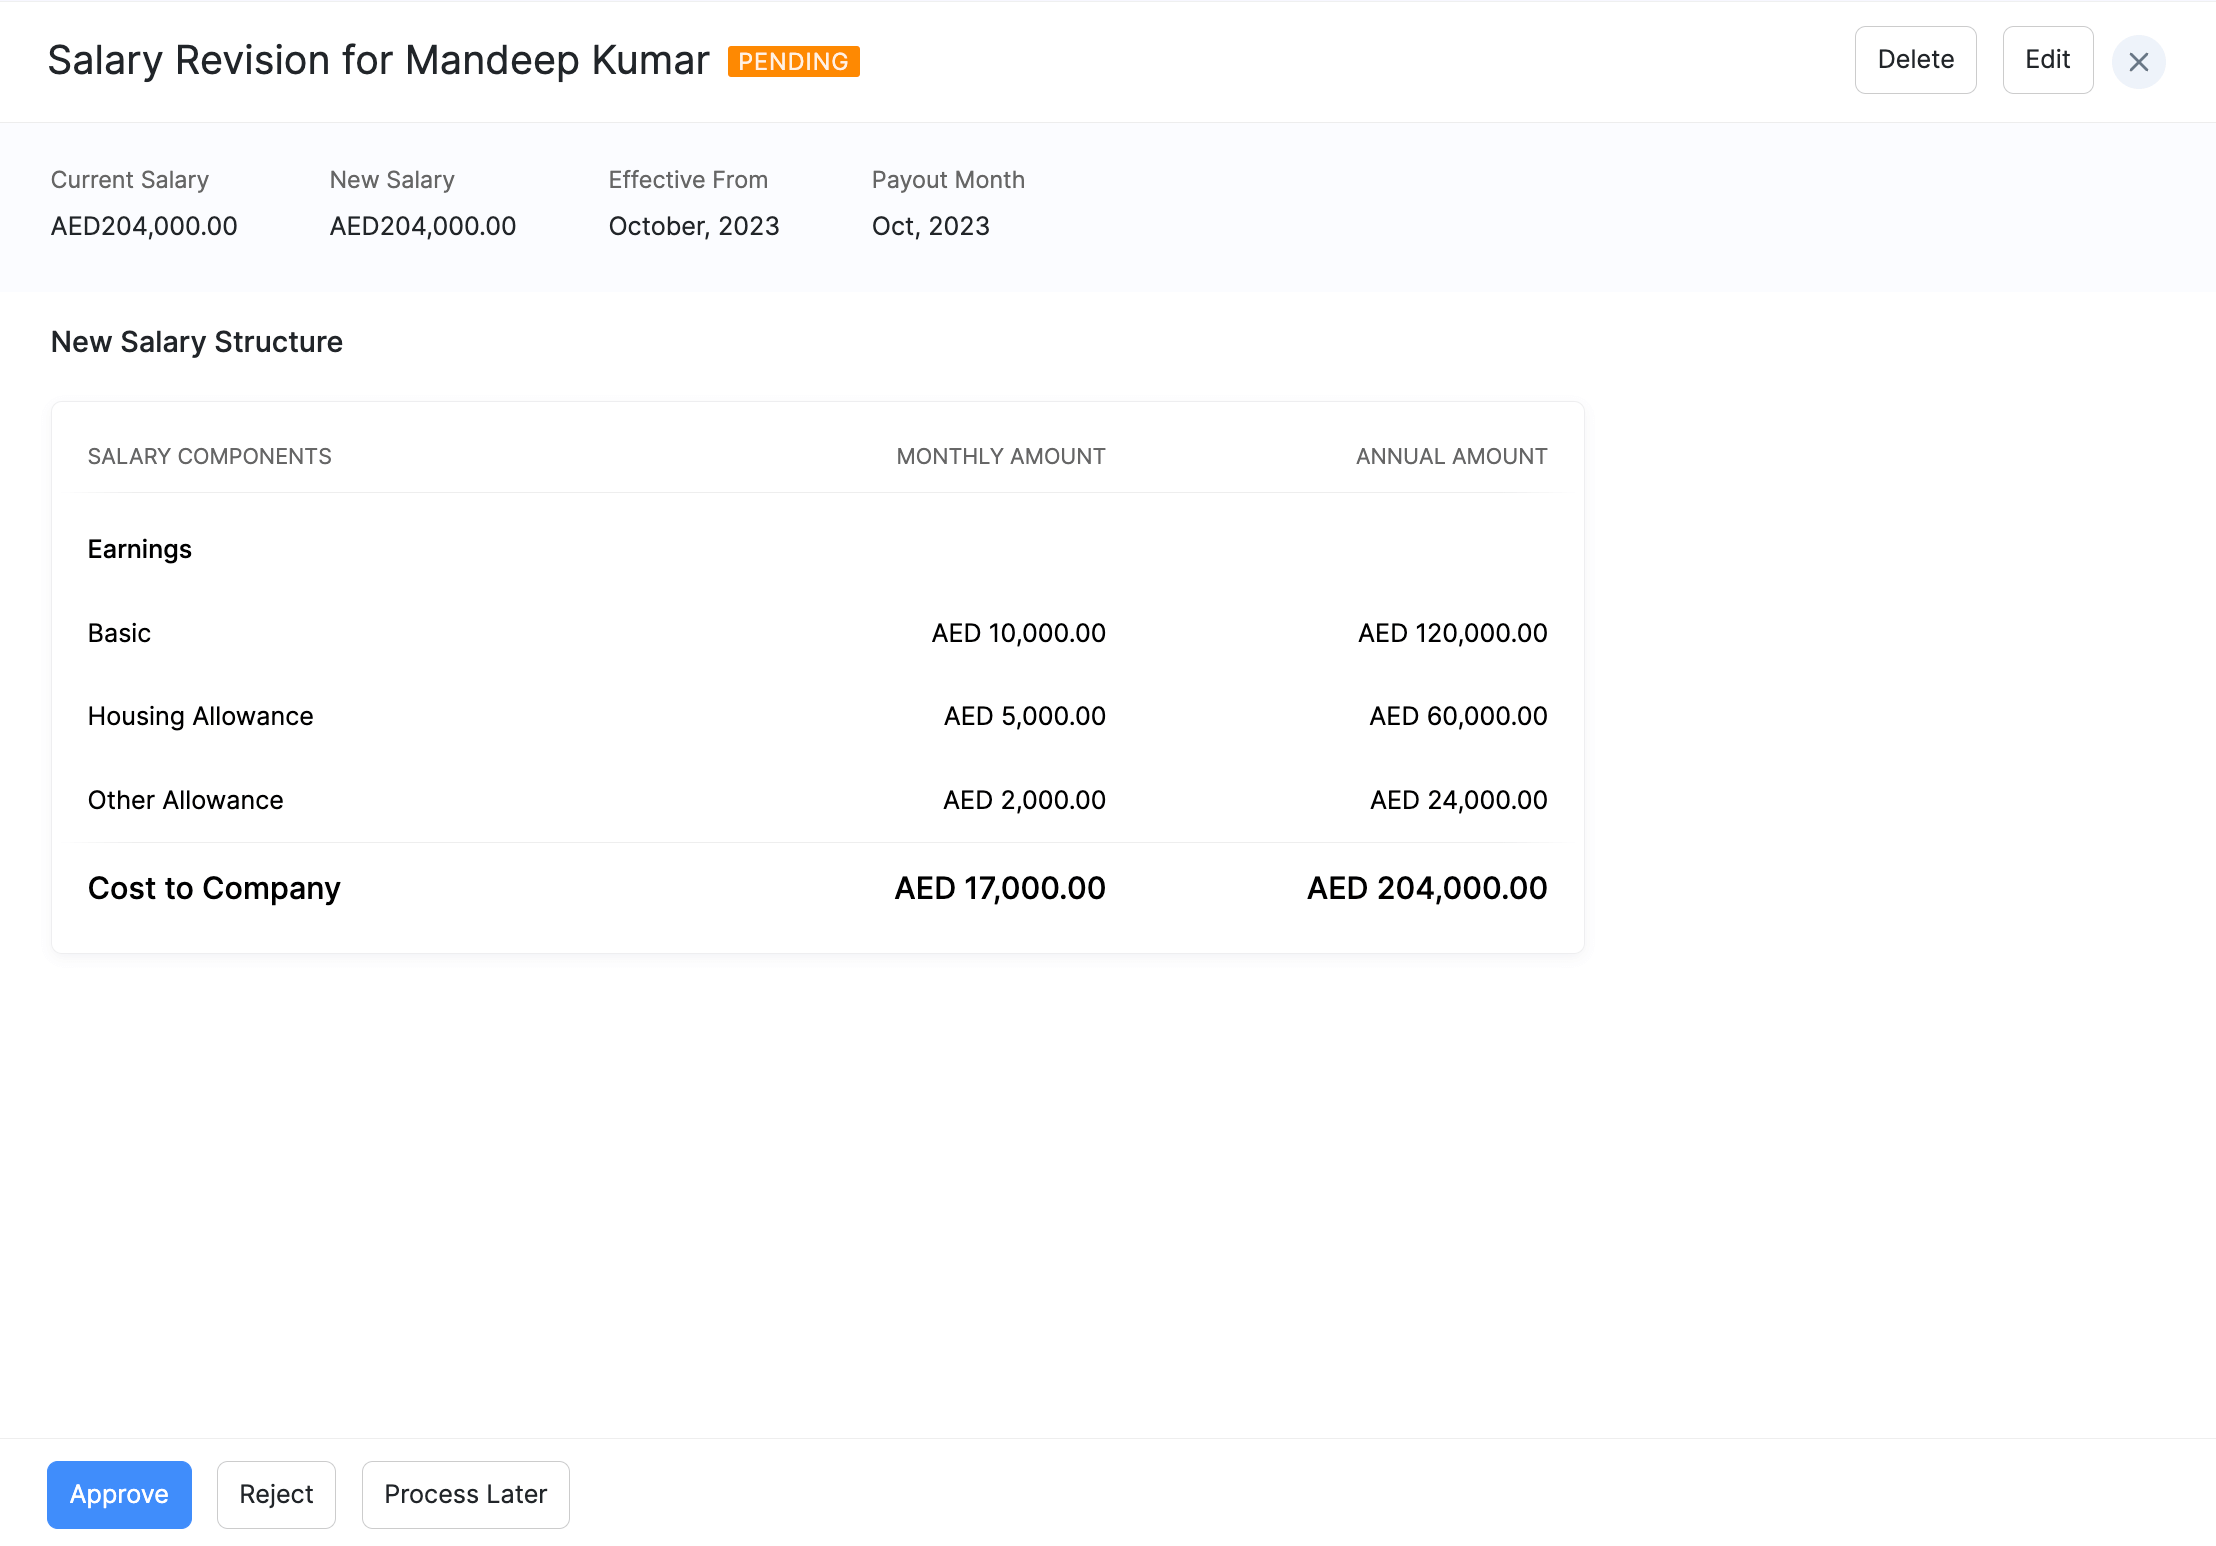Screen dimensions: 2216x1546
Task: Click the Monthly Amount column header
Action: click(x=1000, y=456)
